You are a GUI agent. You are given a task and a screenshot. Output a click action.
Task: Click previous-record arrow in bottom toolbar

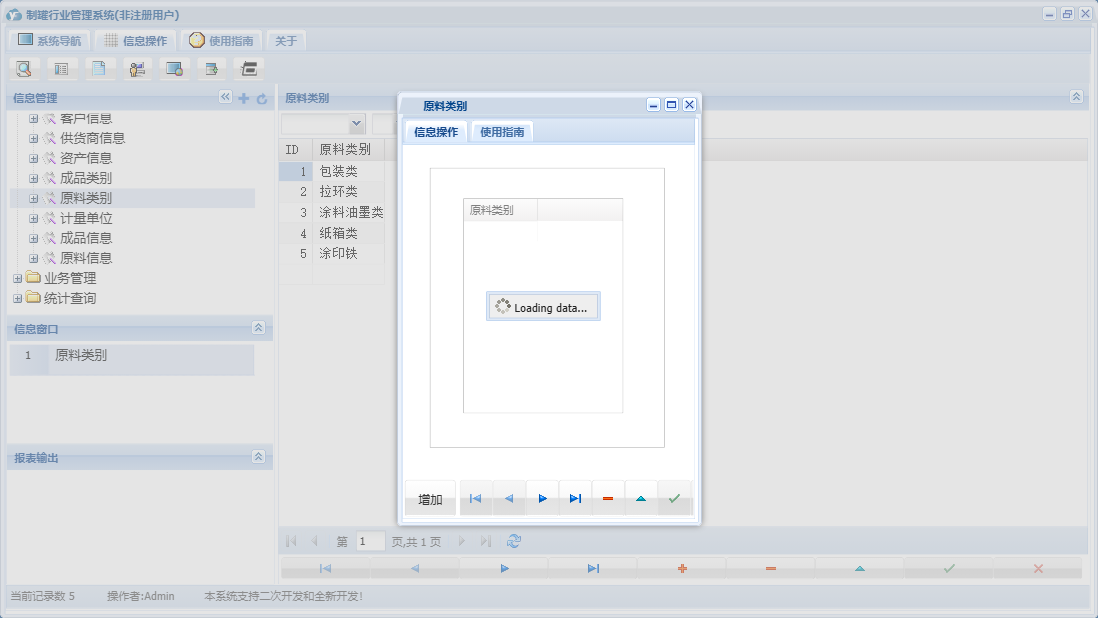click(x=415, y=568)
